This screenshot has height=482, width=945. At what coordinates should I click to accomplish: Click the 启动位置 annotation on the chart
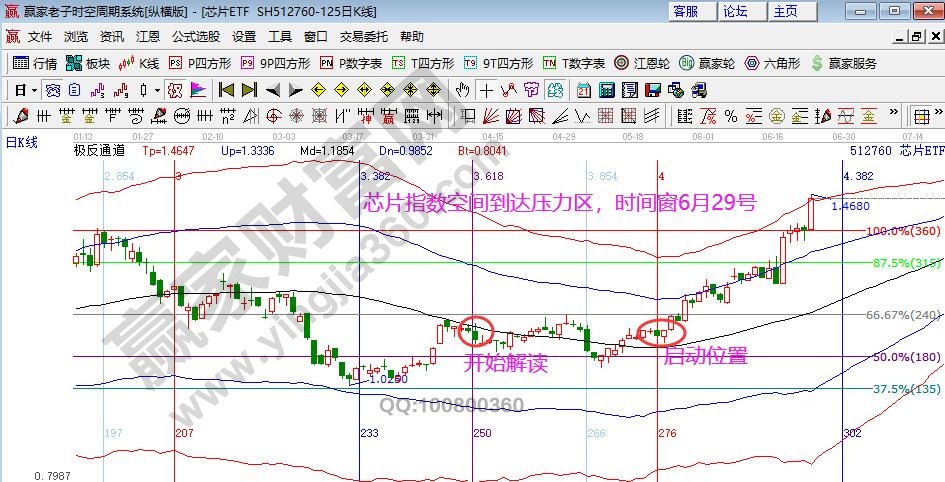coord(706,357)
